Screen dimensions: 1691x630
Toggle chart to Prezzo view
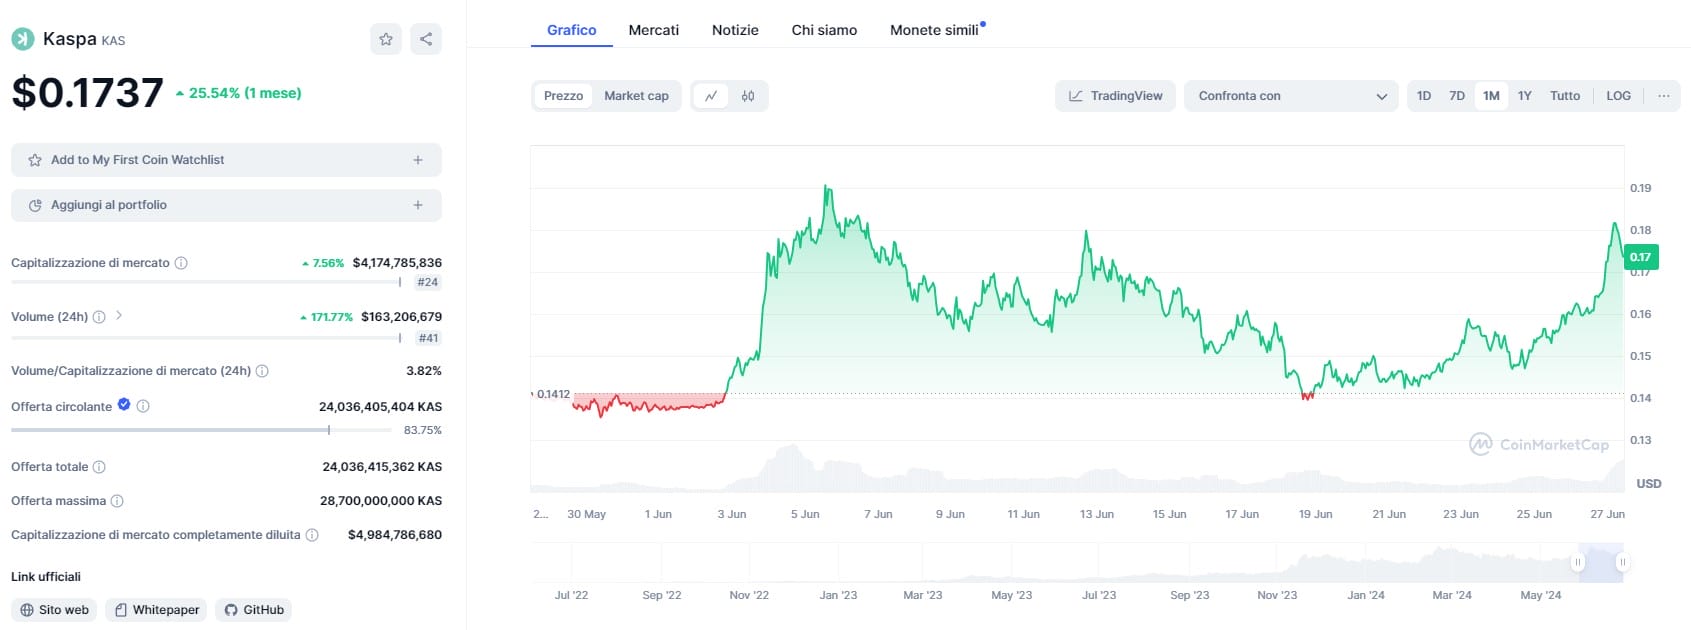(x=563, y=96)
